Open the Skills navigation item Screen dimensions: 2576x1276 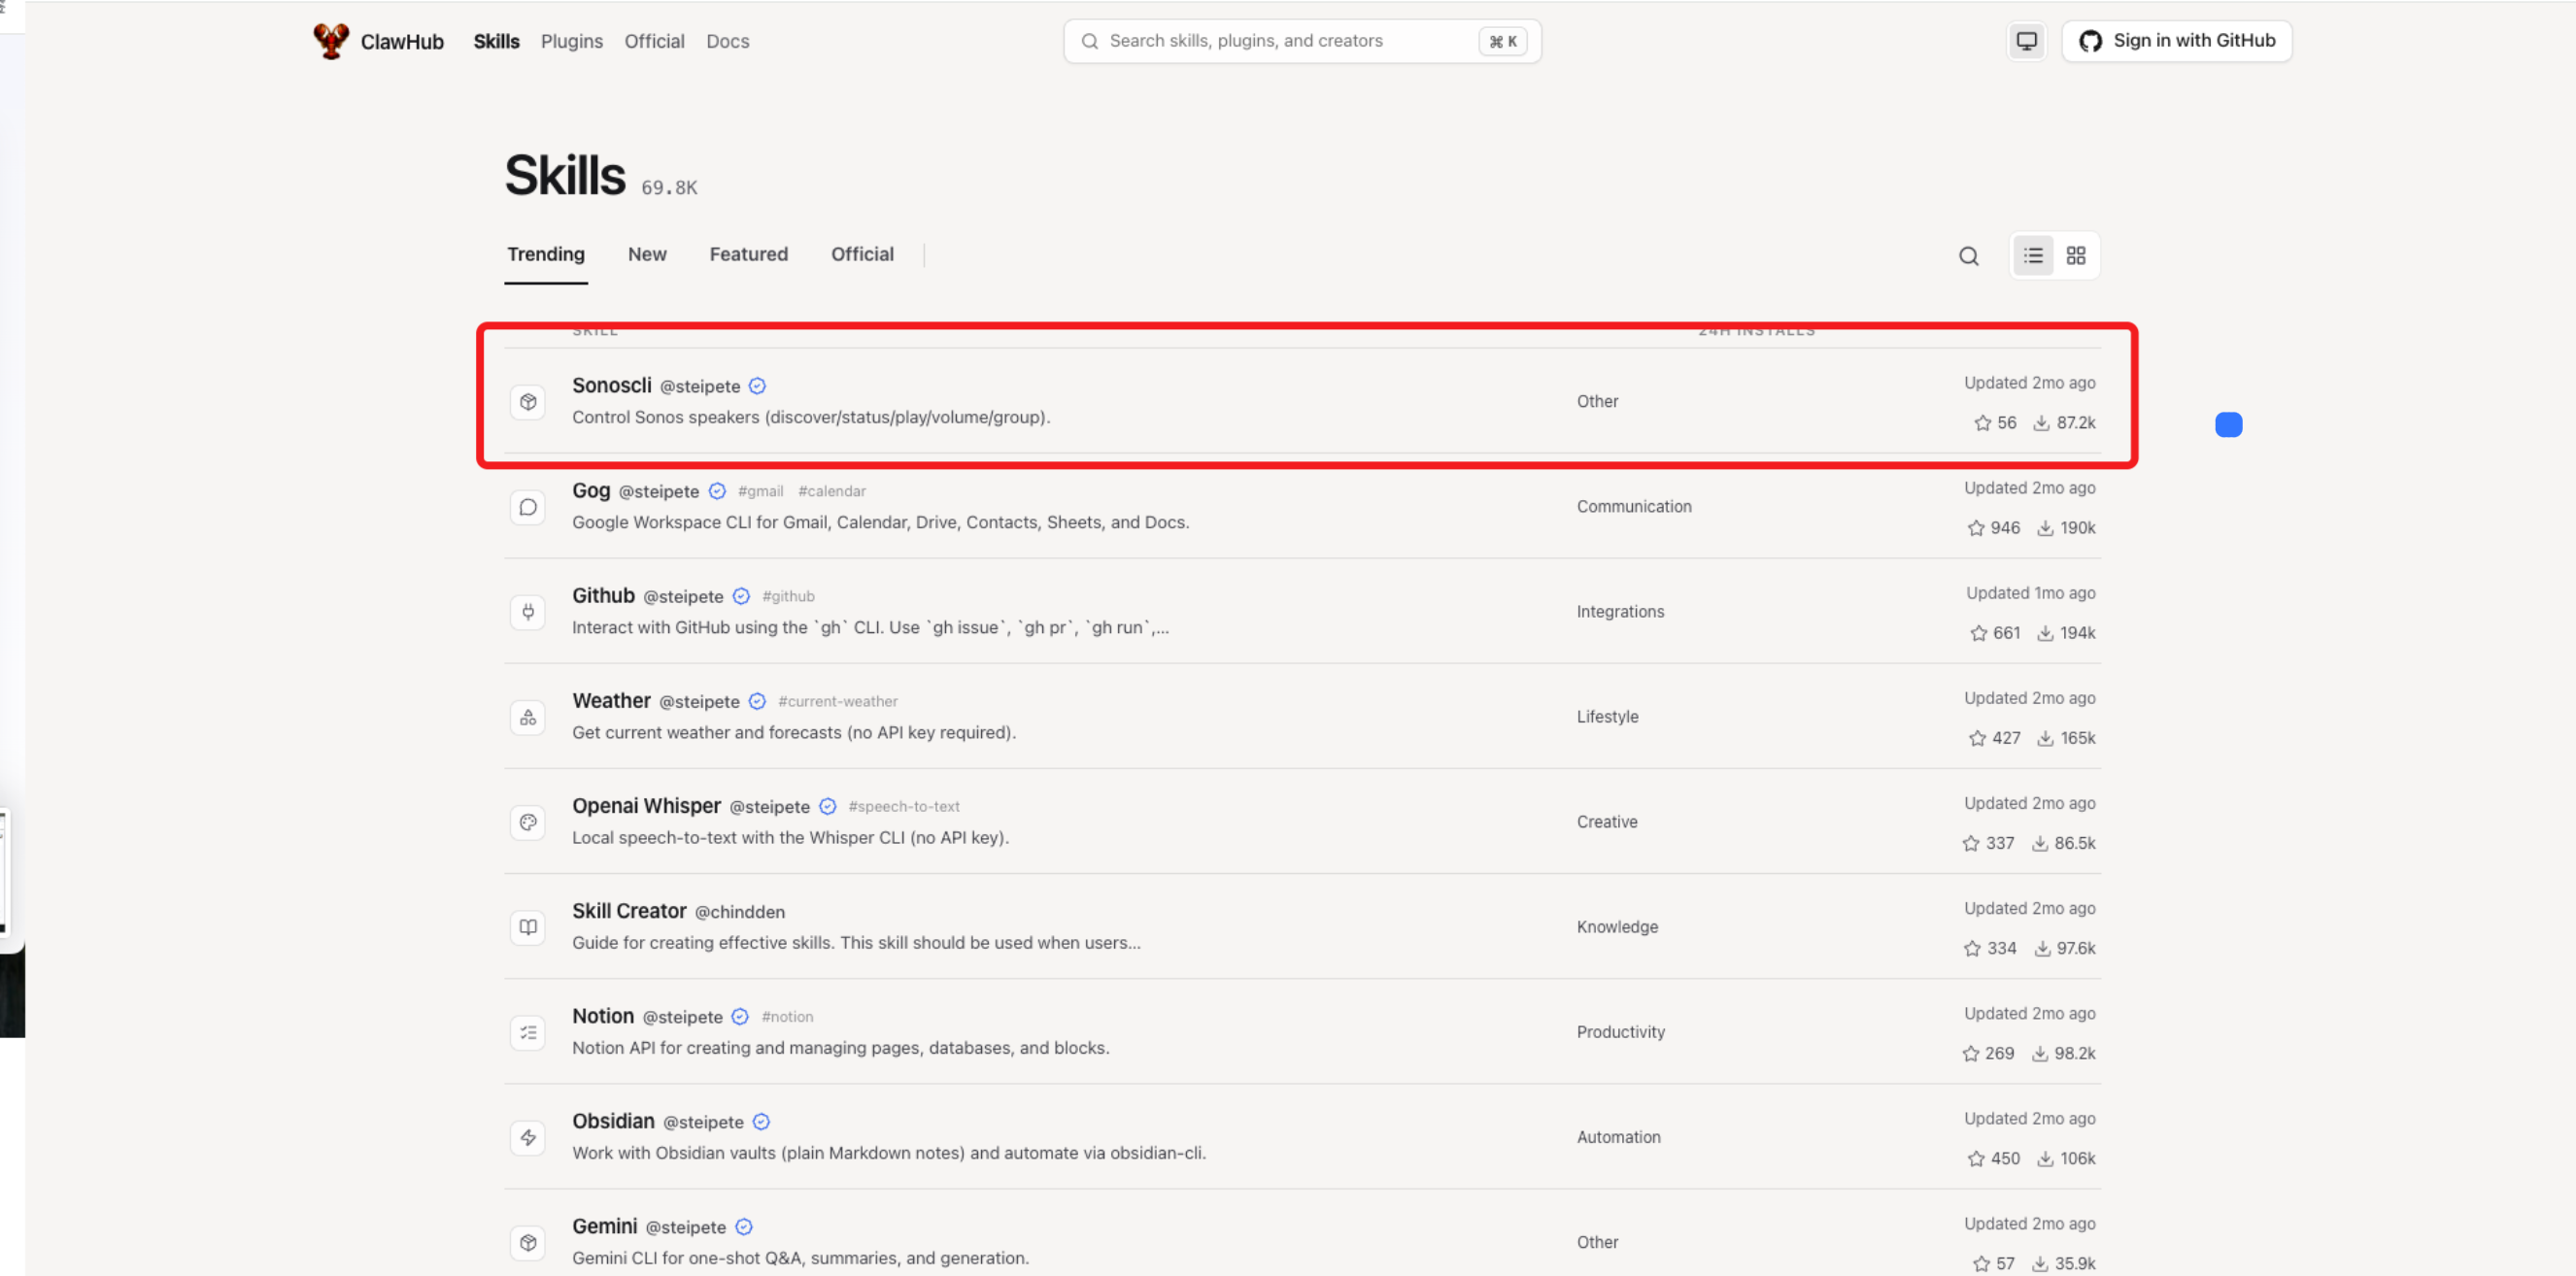click(496, 41)
